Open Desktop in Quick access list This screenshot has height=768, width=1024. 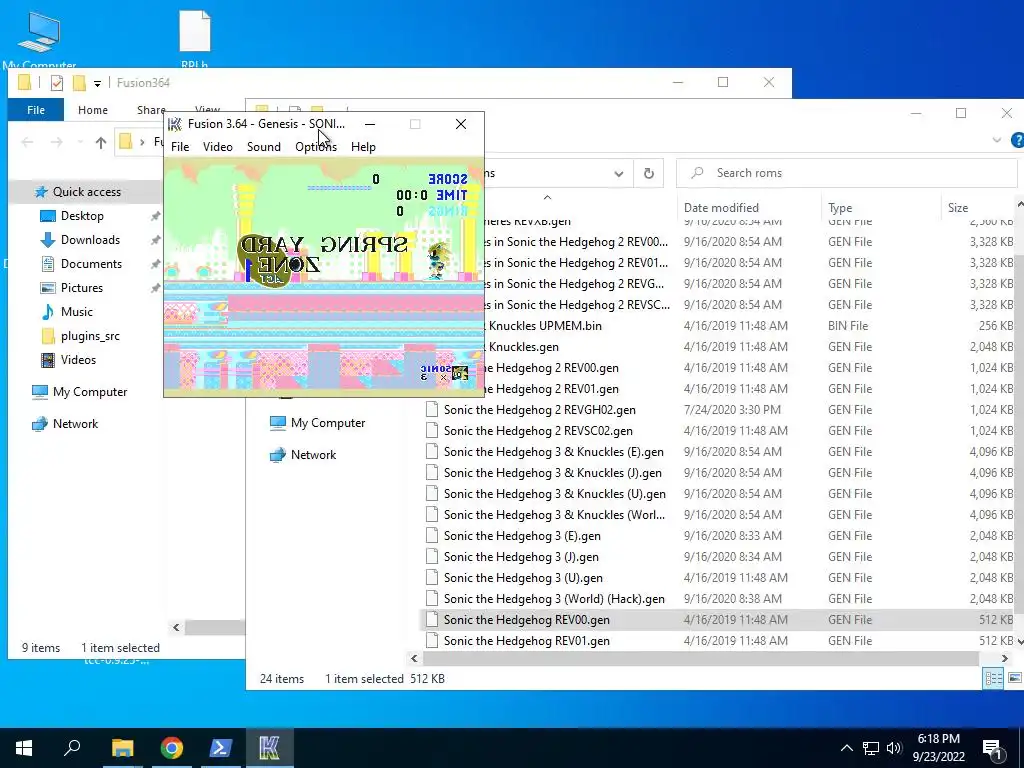point(82,216)
